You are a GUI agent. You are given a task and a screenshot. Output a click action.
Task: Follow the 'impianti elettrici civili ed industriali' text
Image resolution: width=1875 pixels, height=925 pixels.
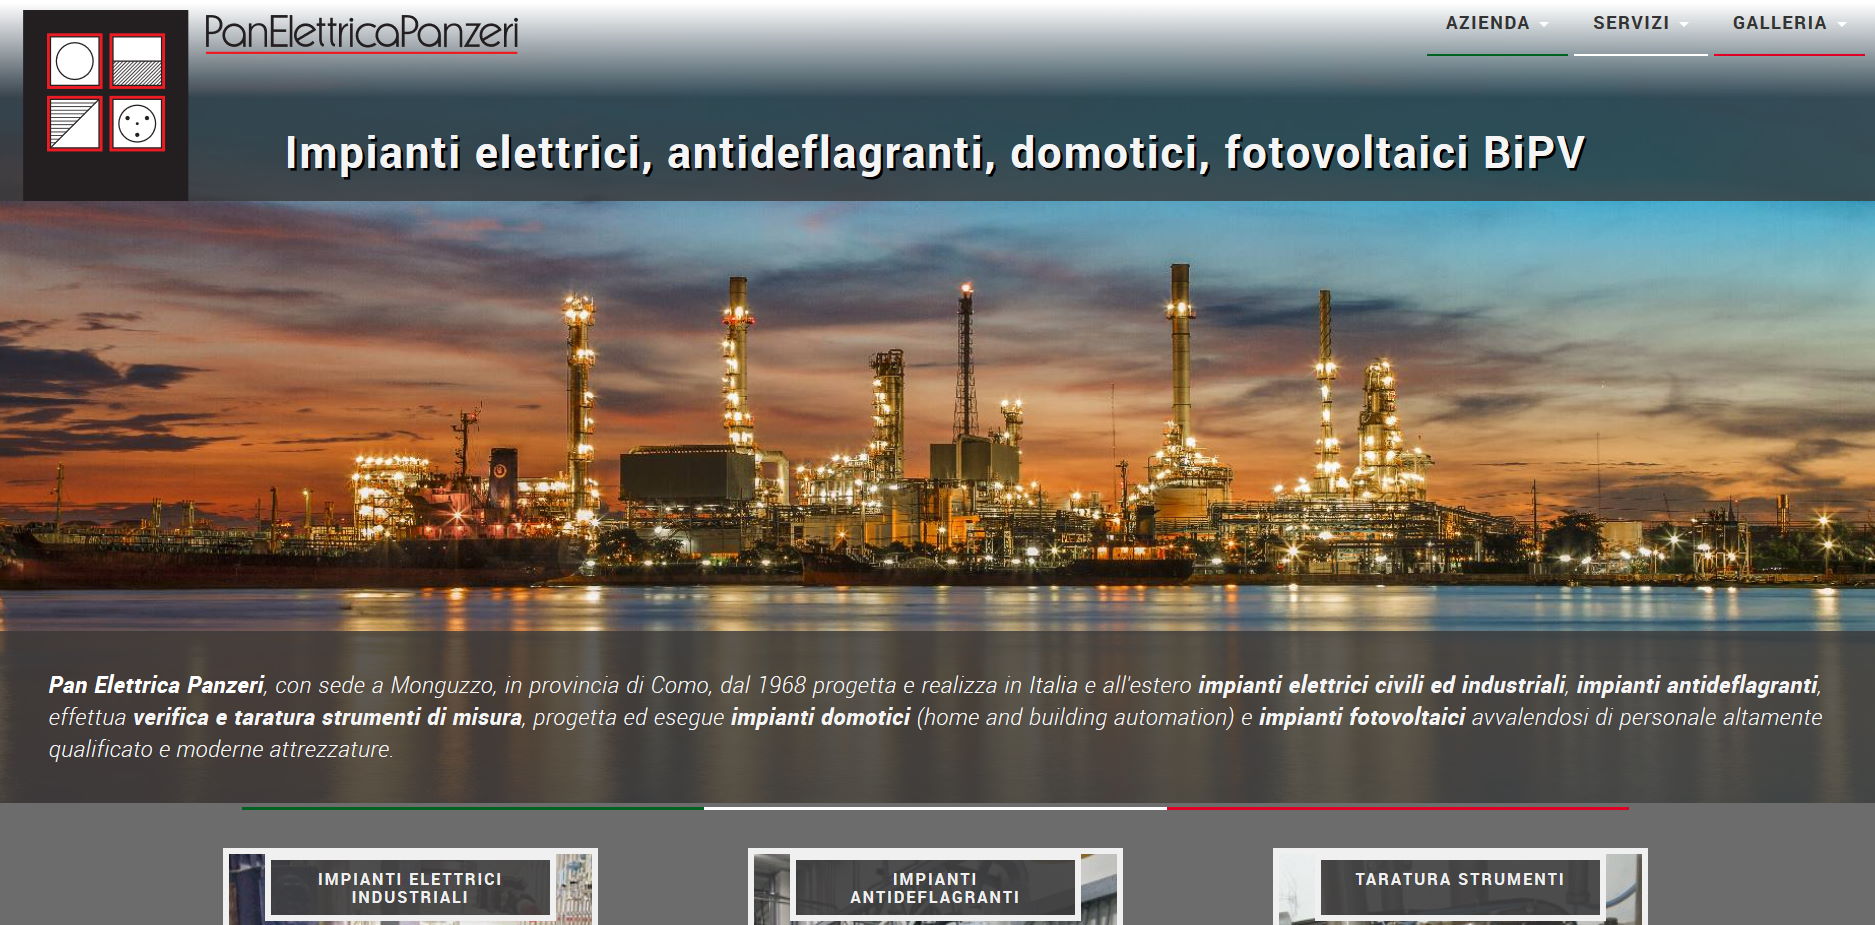click(x=1381, y=685)
